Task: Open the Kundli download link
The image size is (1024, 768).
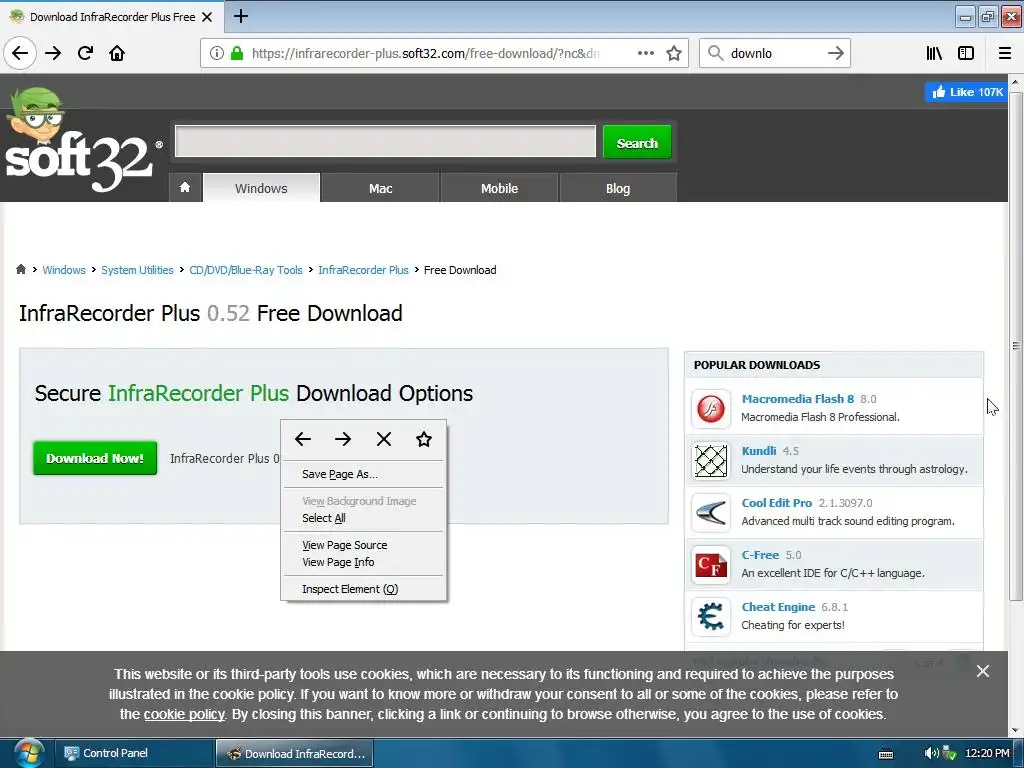Action: pos(759,451)
